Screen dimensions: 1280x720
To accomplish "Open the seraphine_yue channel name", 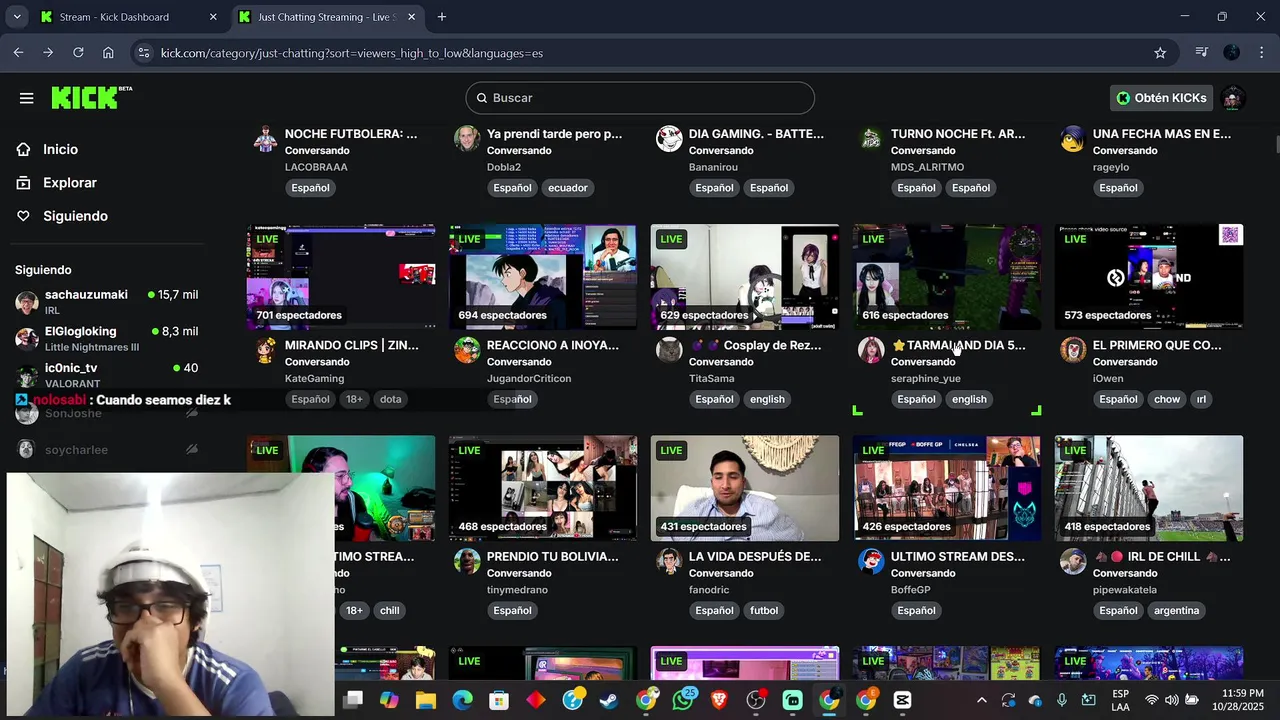I will tap(926, 379).
